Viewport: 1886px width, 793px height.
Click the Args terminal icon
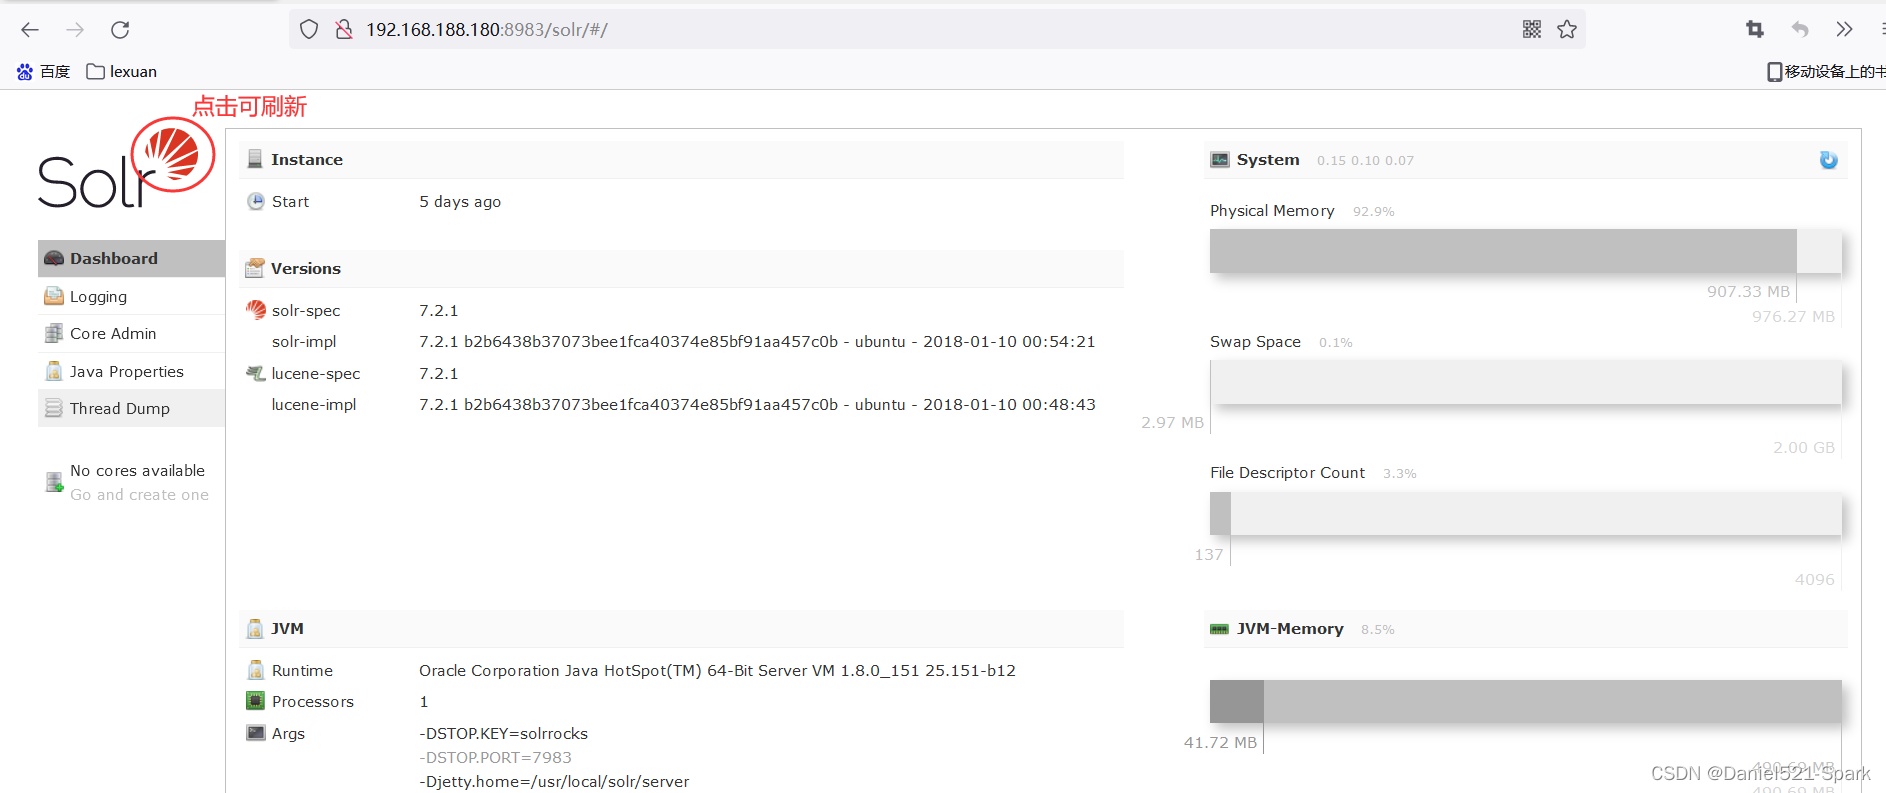point(256,733)
